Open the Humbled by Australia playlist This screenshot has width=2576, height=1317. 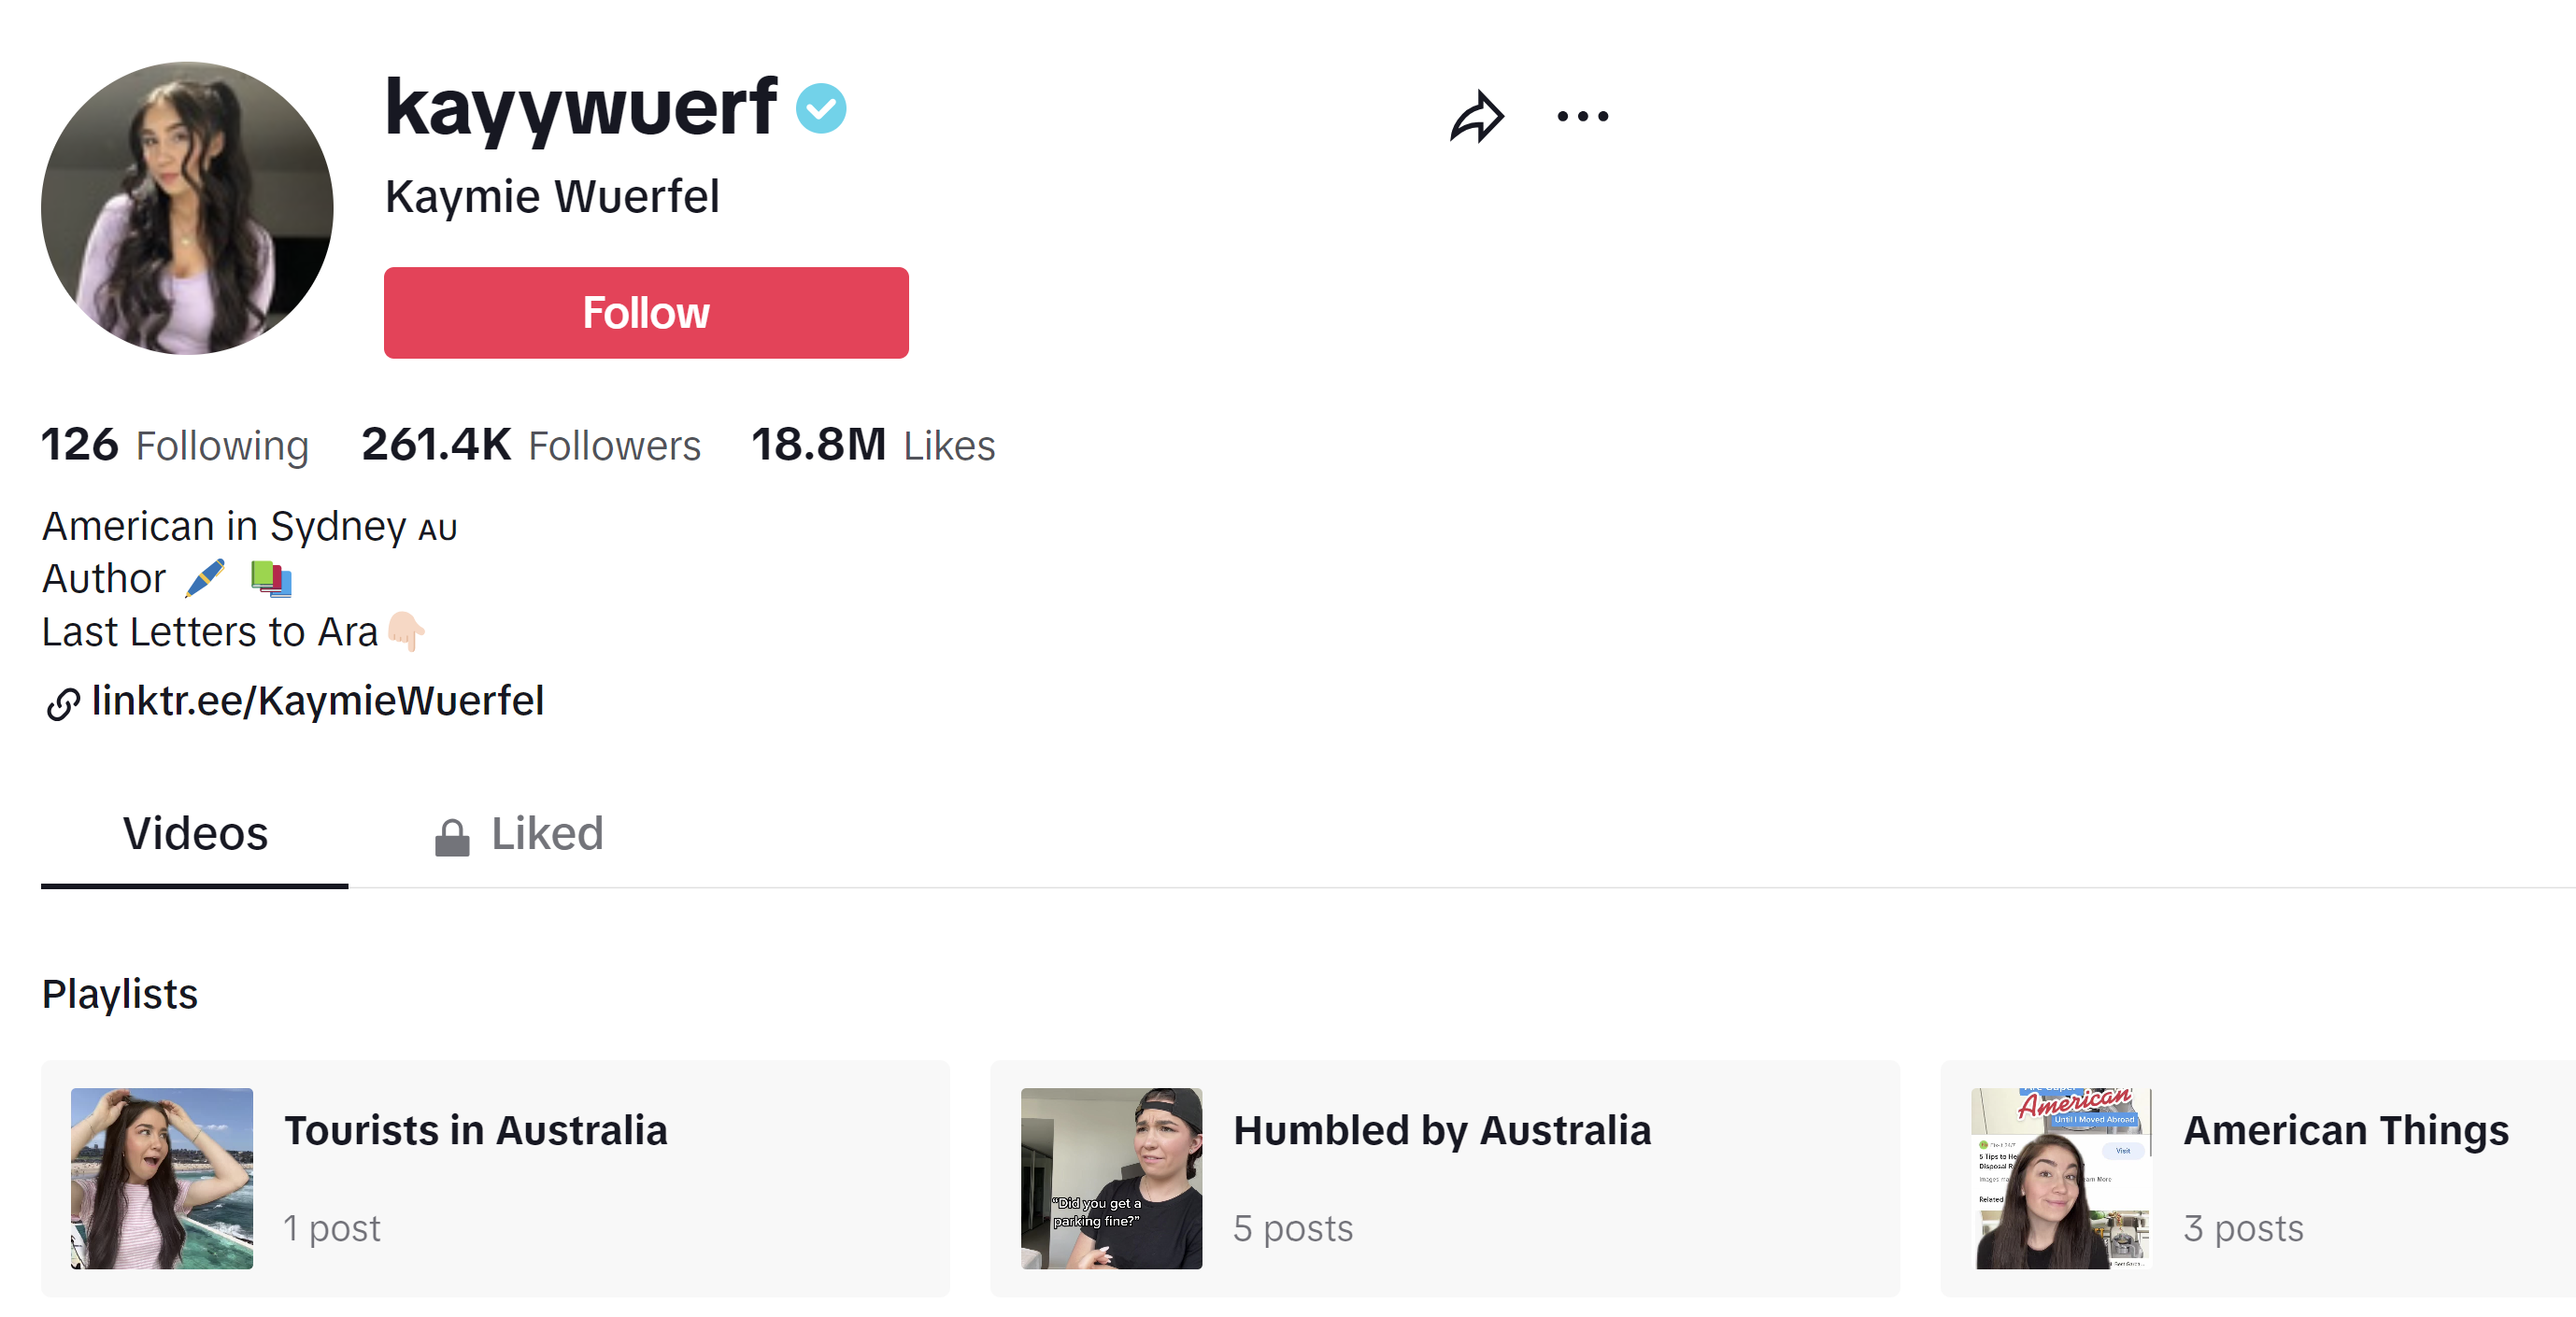click(1443, 1178)
